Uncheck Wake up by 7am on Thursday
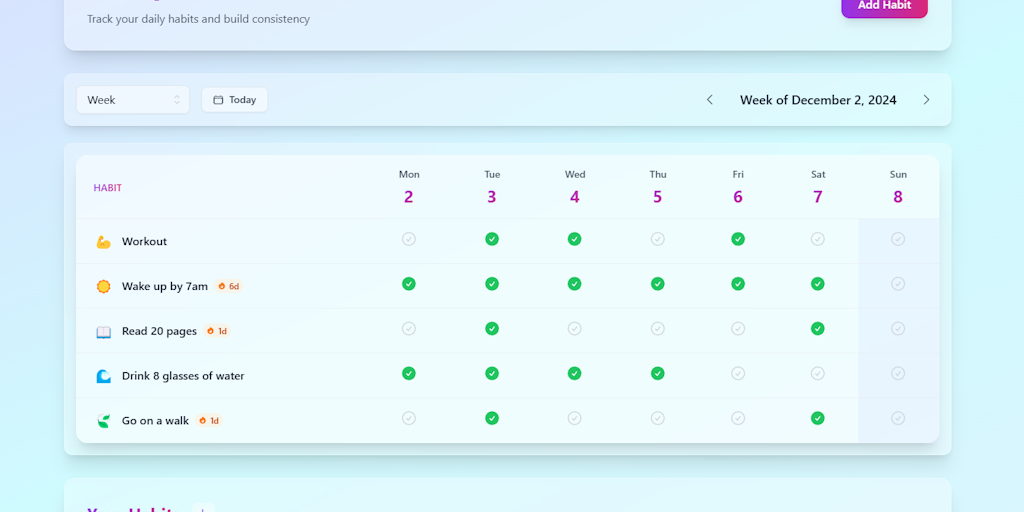The width and height of the screenshot is (1024, 512). pyautogui.click(x=658, y=283)
